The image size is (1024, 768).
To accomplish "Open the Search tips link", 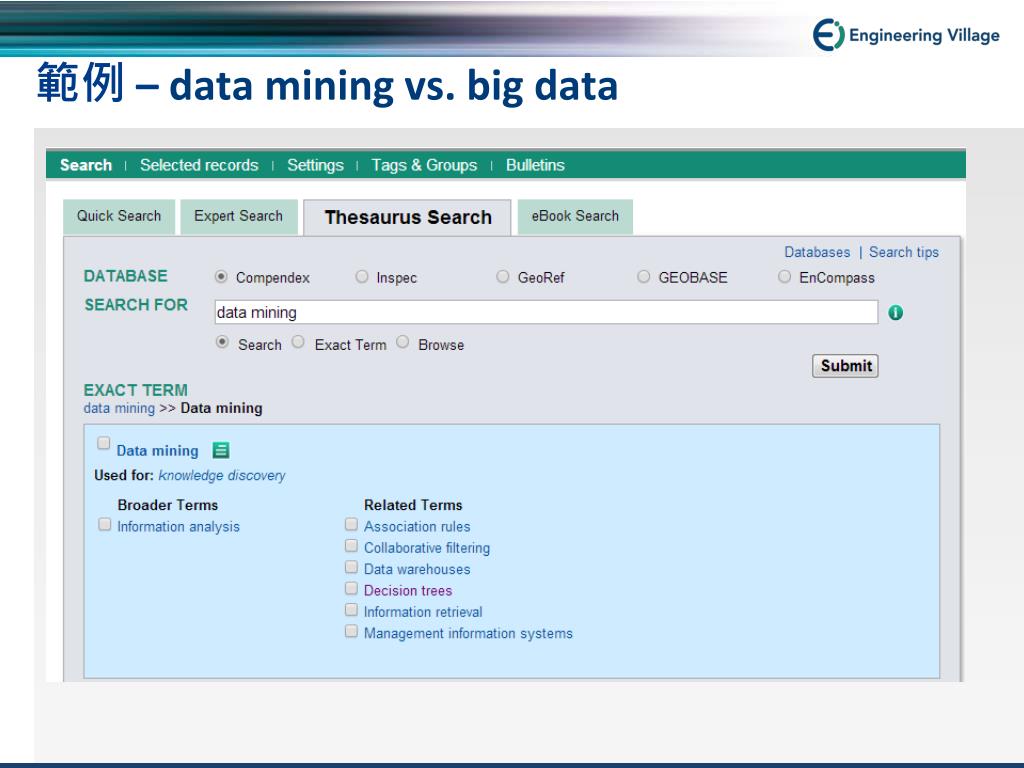I will point(904,252).
